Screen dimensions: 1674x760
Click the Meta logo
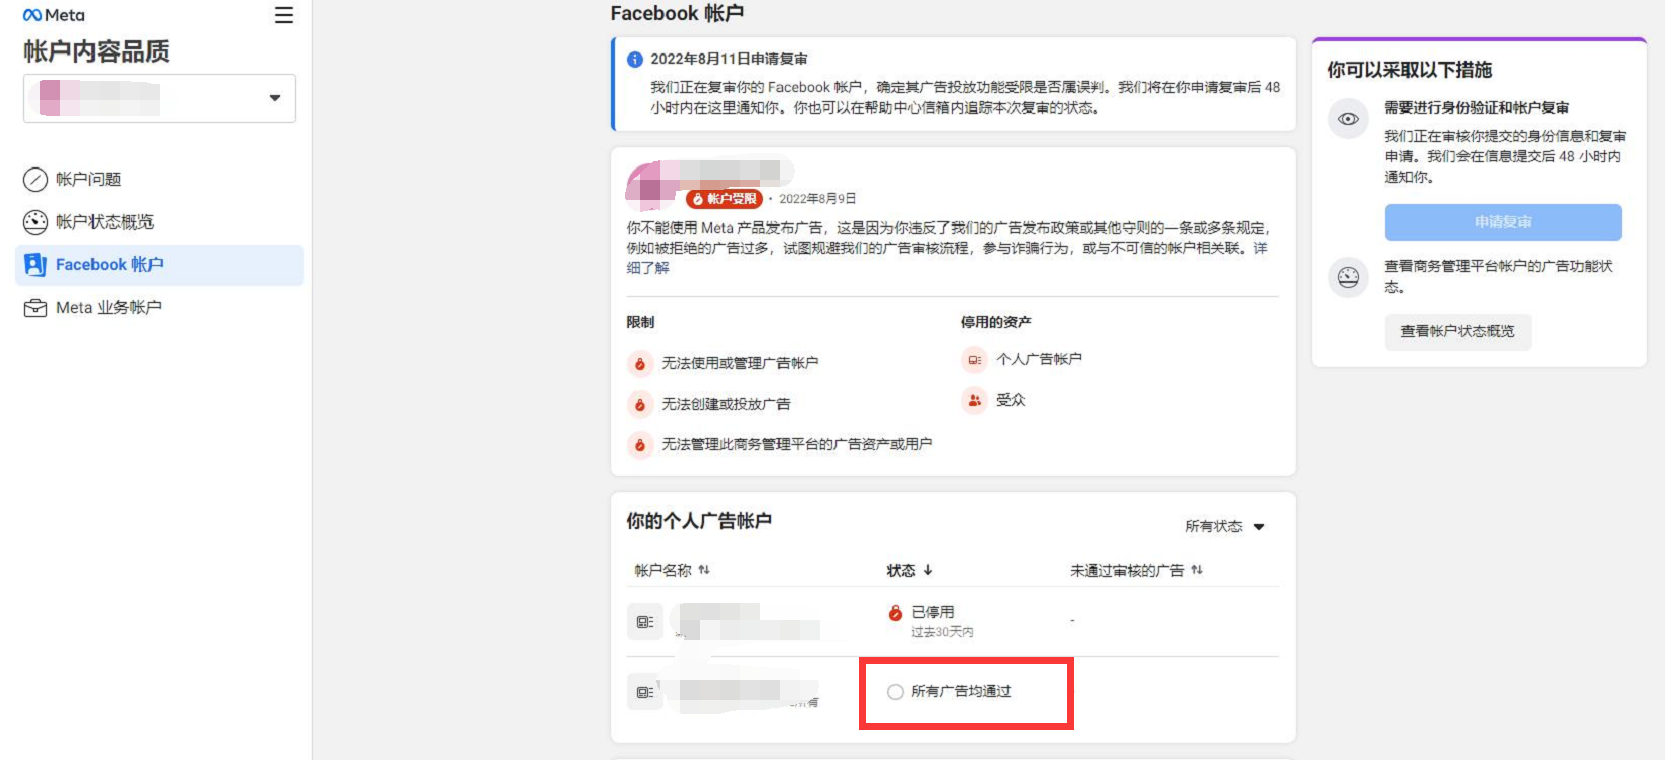pyautogui.click(x=53, y=15)
